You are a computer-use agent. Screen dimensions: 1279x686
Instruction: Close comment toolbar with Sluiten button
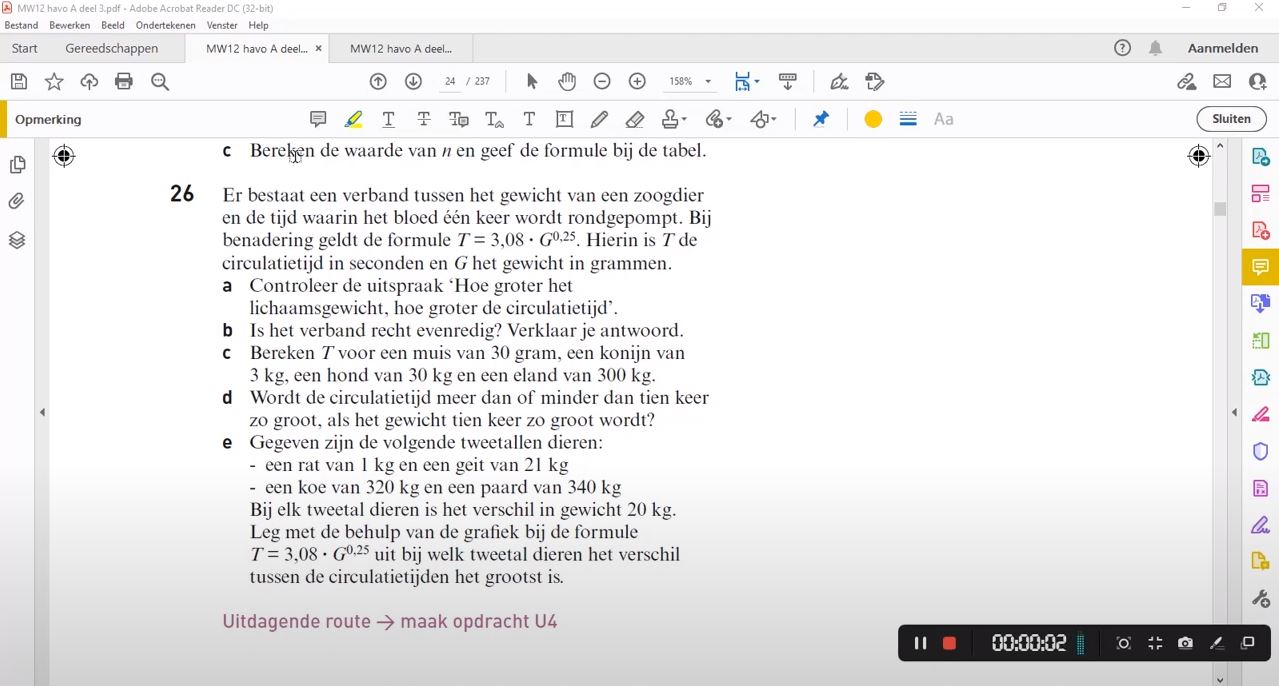tap(1231, 119)
